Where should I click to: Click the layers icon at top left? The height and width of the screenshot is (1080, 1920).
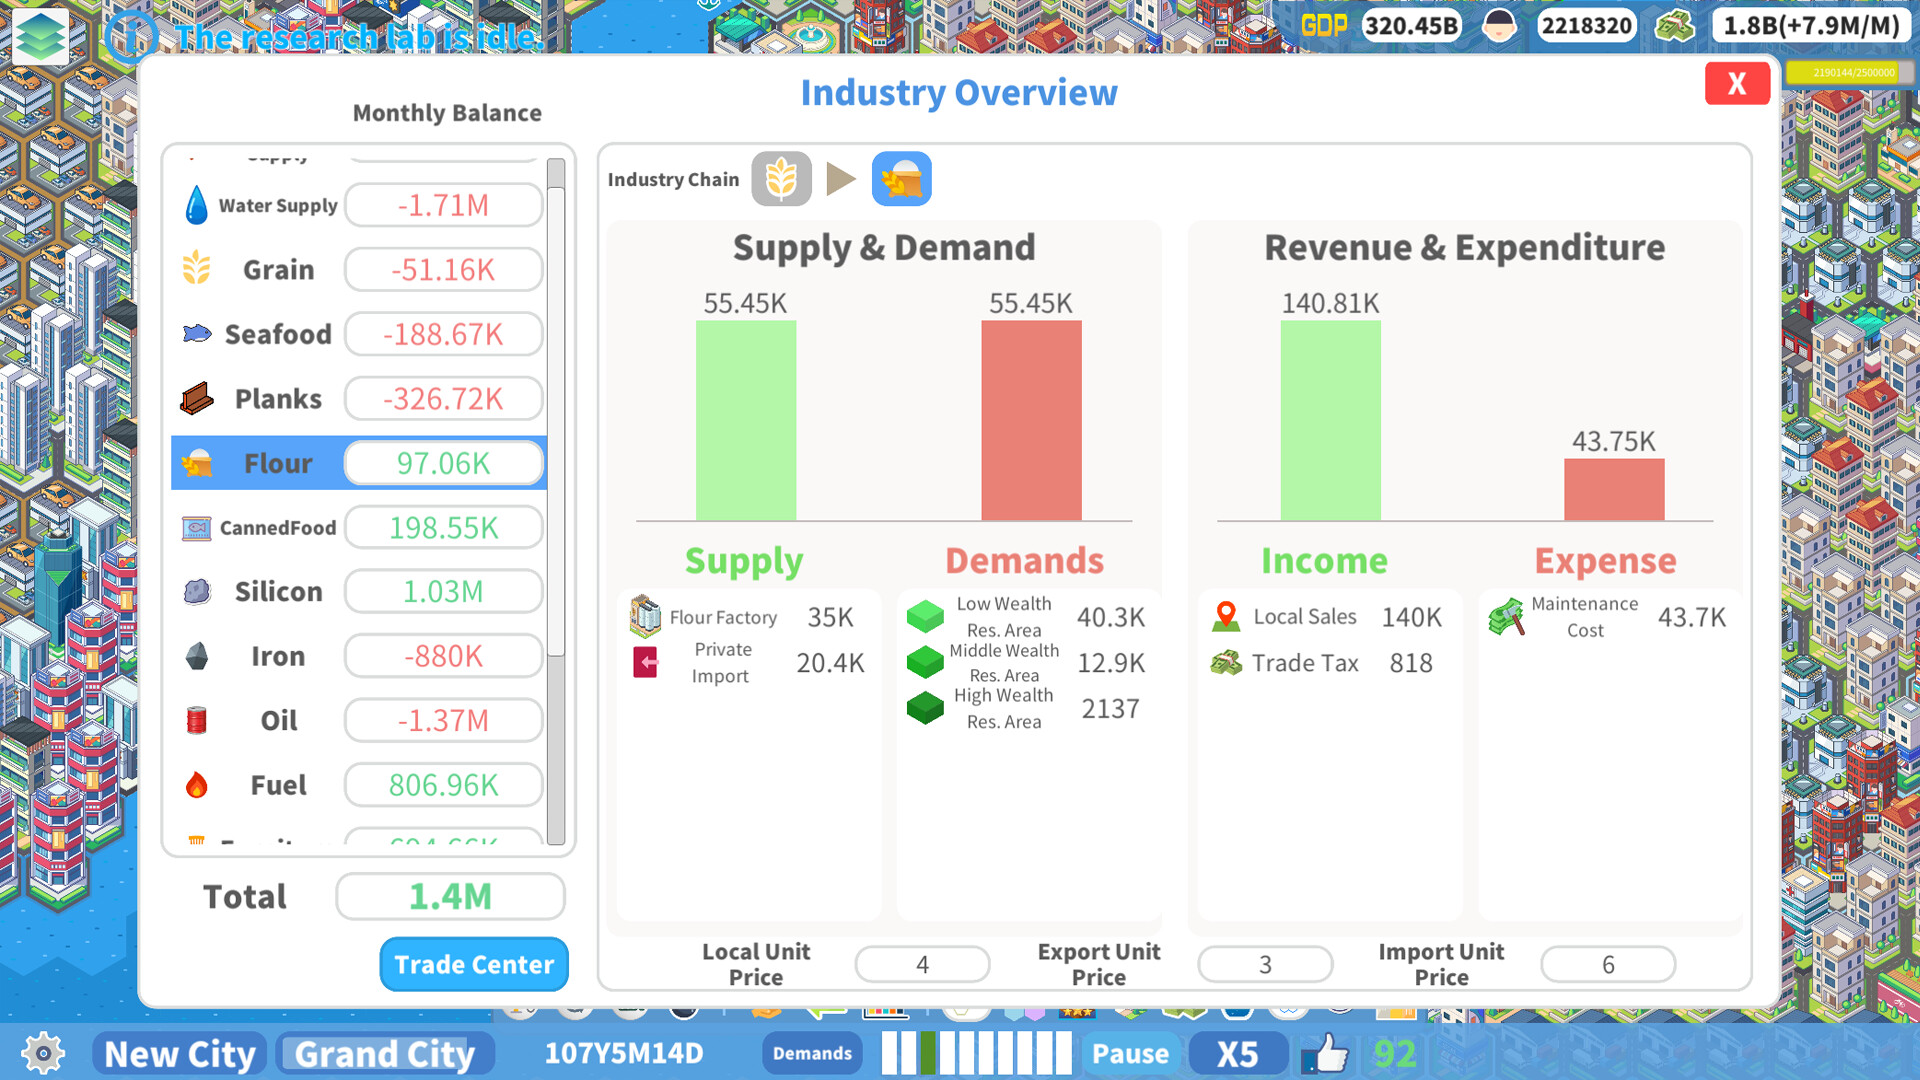40,36
